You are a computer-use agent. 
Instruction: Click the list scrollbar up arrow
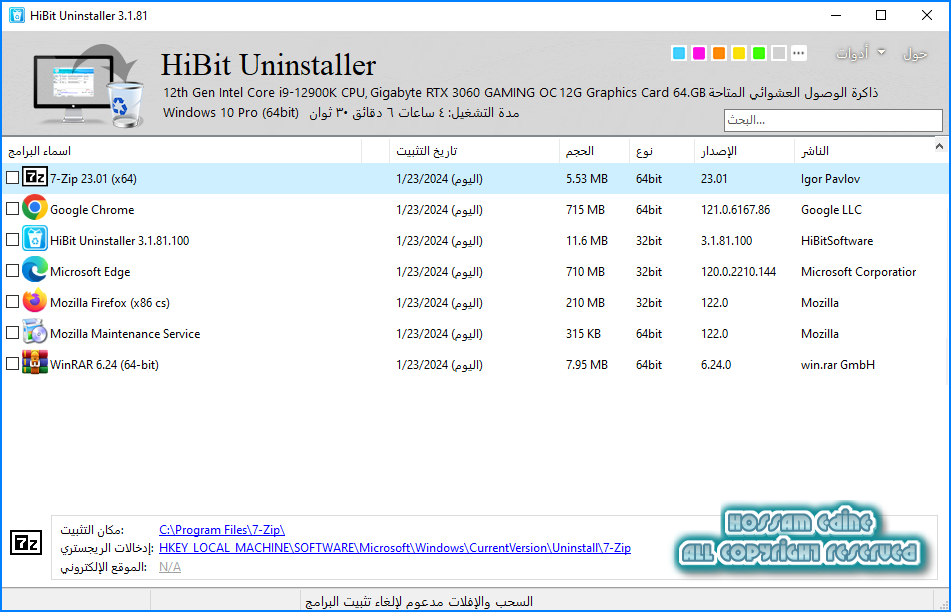point(939,146)
